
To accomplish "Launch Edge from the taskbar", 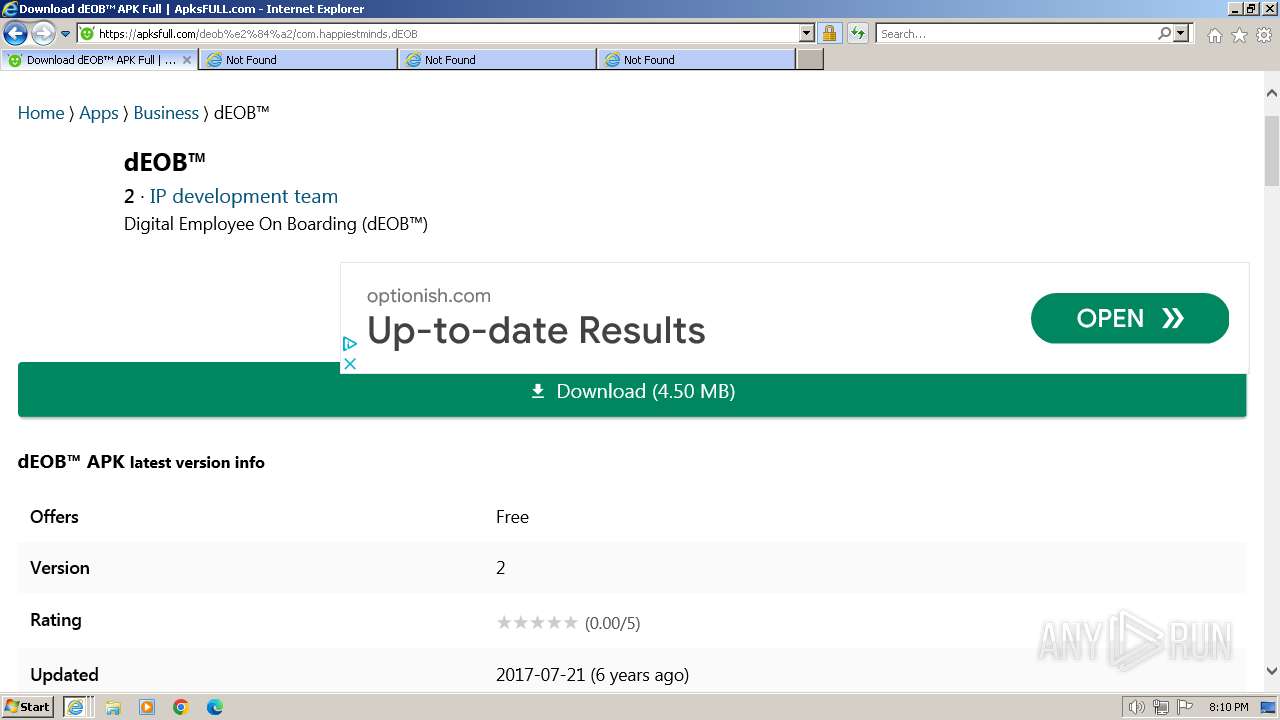I will (215, 707).
